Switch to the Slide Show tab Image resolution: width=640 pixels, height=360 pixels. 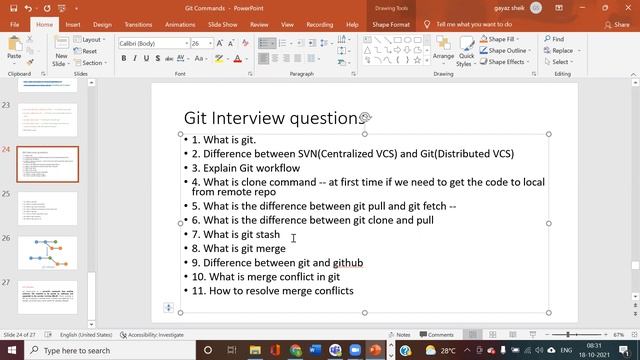click(x=222, y=24)
